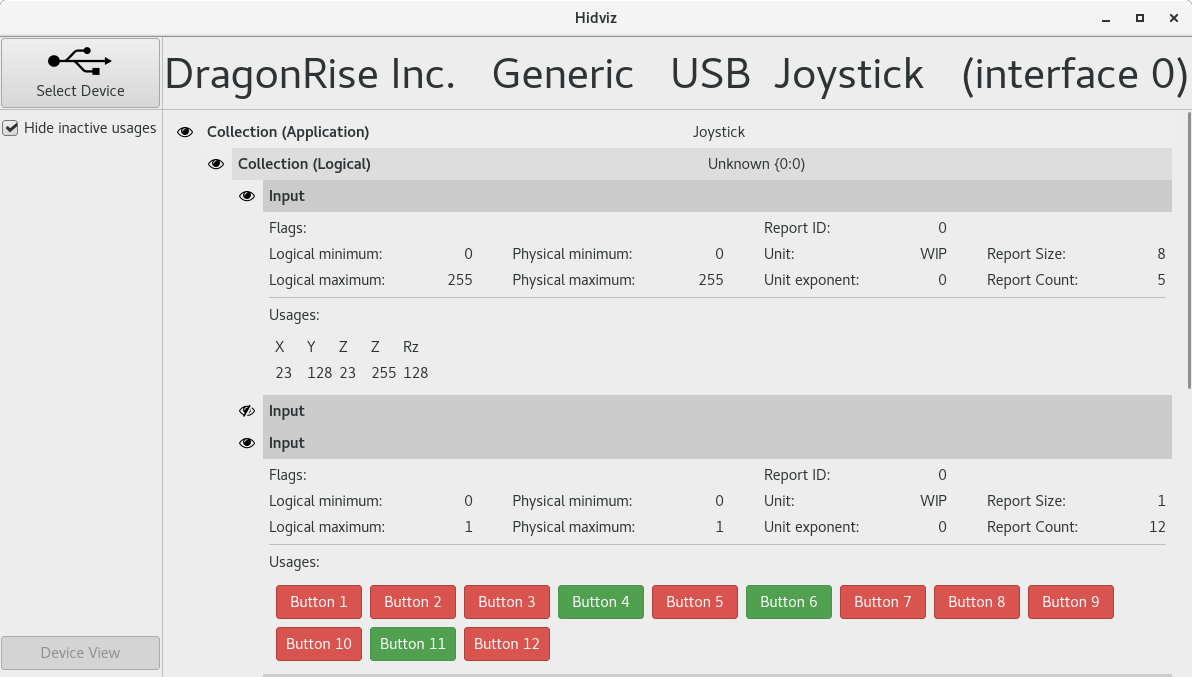
Task: Click the red Button 10 usage
Action: [319, 644]
